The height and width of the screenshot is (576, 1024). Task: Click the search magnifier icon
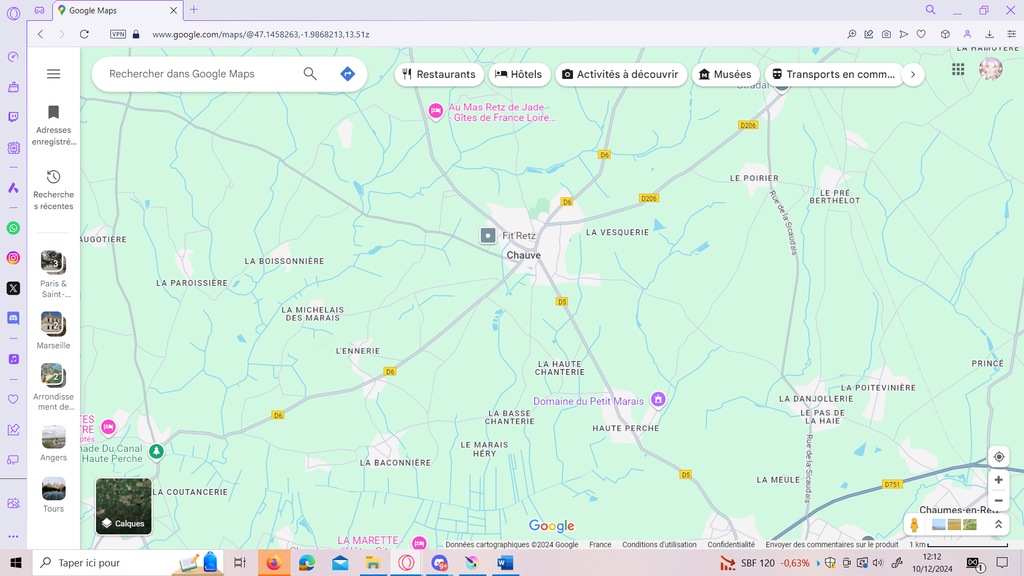[310, 74]
